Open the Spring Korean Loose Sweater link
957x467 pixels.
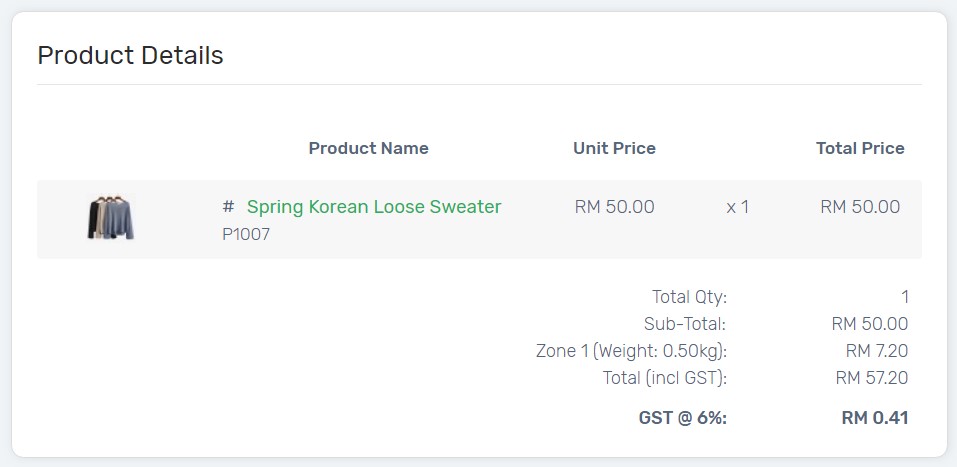pyautogui.click(x=374, y=207)
